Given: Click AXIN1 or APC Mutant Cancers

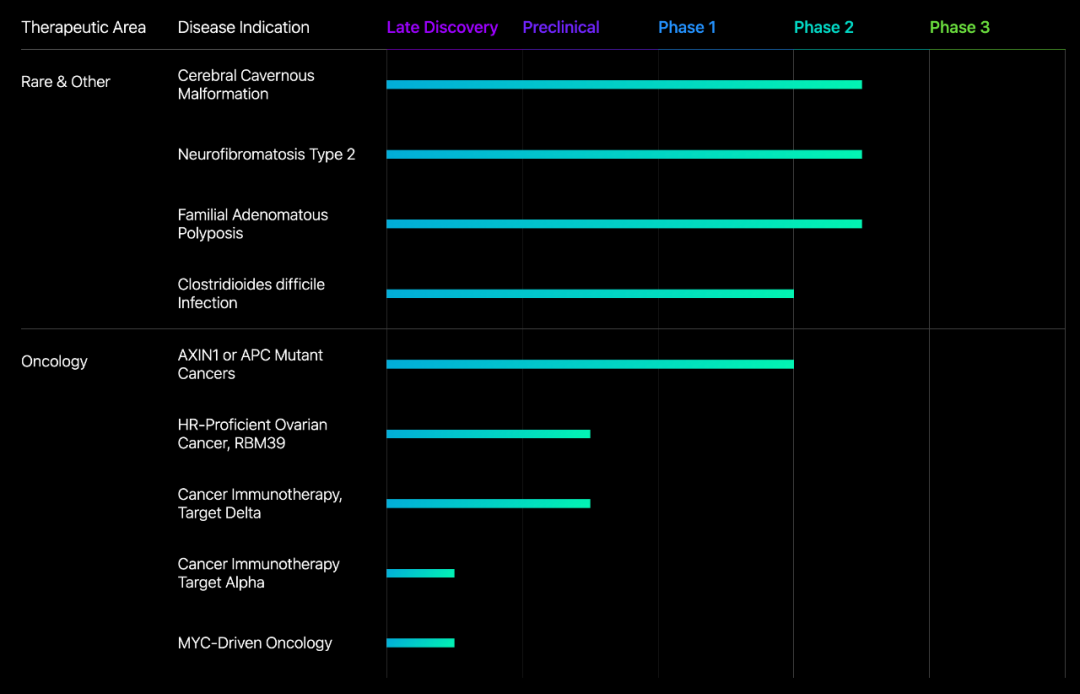Looking at the screenshot, I should coord(250,364).
